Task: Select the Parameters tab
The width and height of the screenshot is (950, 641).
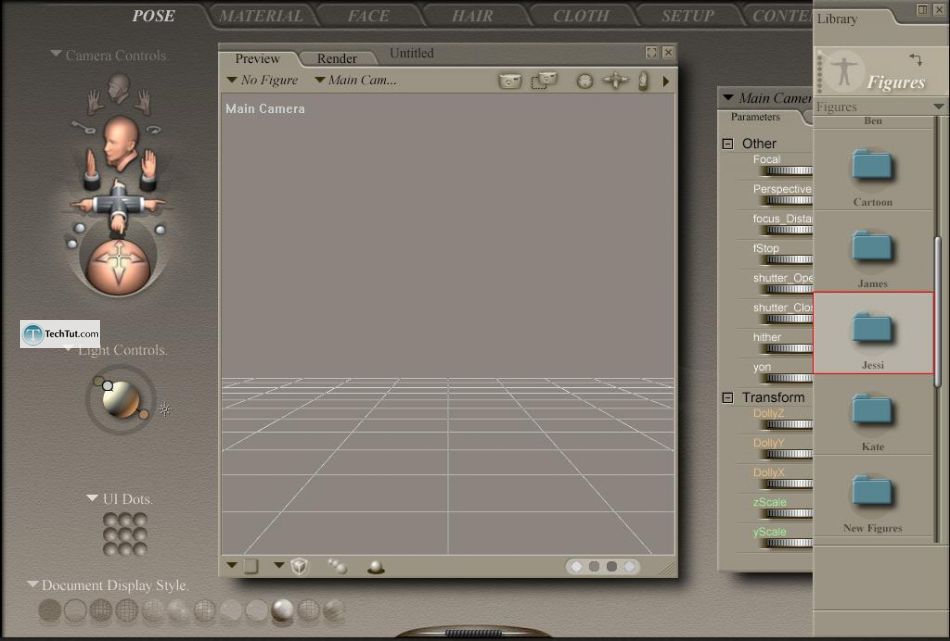Action: pyautogui.click(x=755, y=117)
